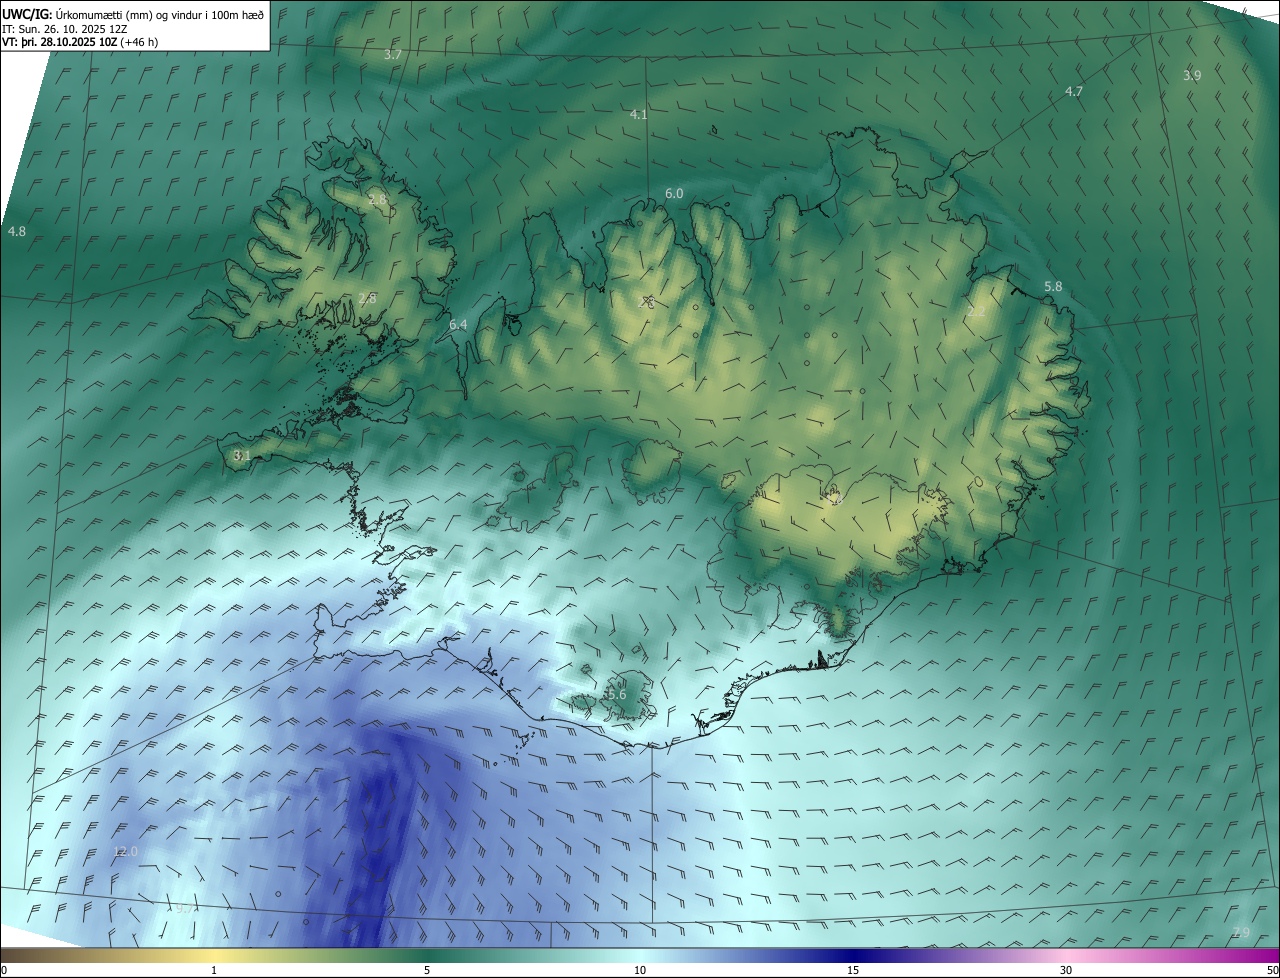The height and width of the screenshot is (978, 1280).
Task: Click the 4.7 value label
Action: pyautogui.click(x=1073, y=91)
